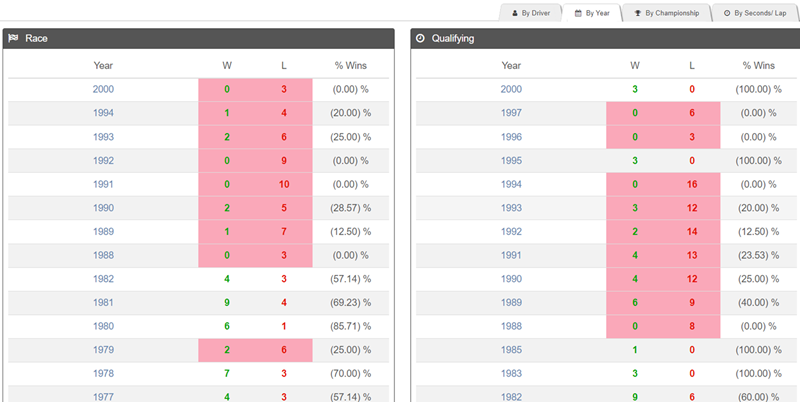The height and width of the screenshot is (402, 800).
Task: Open year 1992 in the Qualifying table
Action: tap(511, 232)
